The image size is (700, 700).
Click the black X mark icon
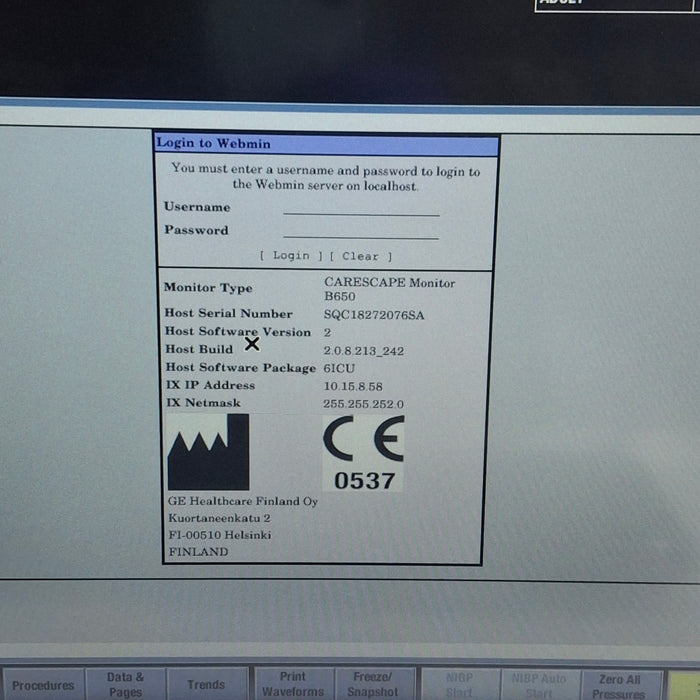(252, 344)
